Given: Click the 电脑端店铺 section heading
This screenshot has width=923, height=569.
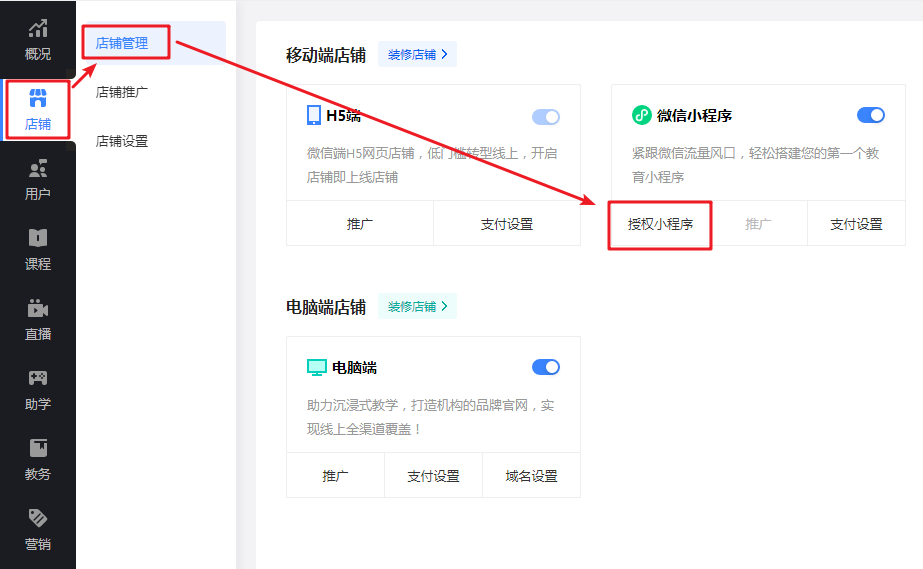Looking at the screenshot, I should [326, 307].
